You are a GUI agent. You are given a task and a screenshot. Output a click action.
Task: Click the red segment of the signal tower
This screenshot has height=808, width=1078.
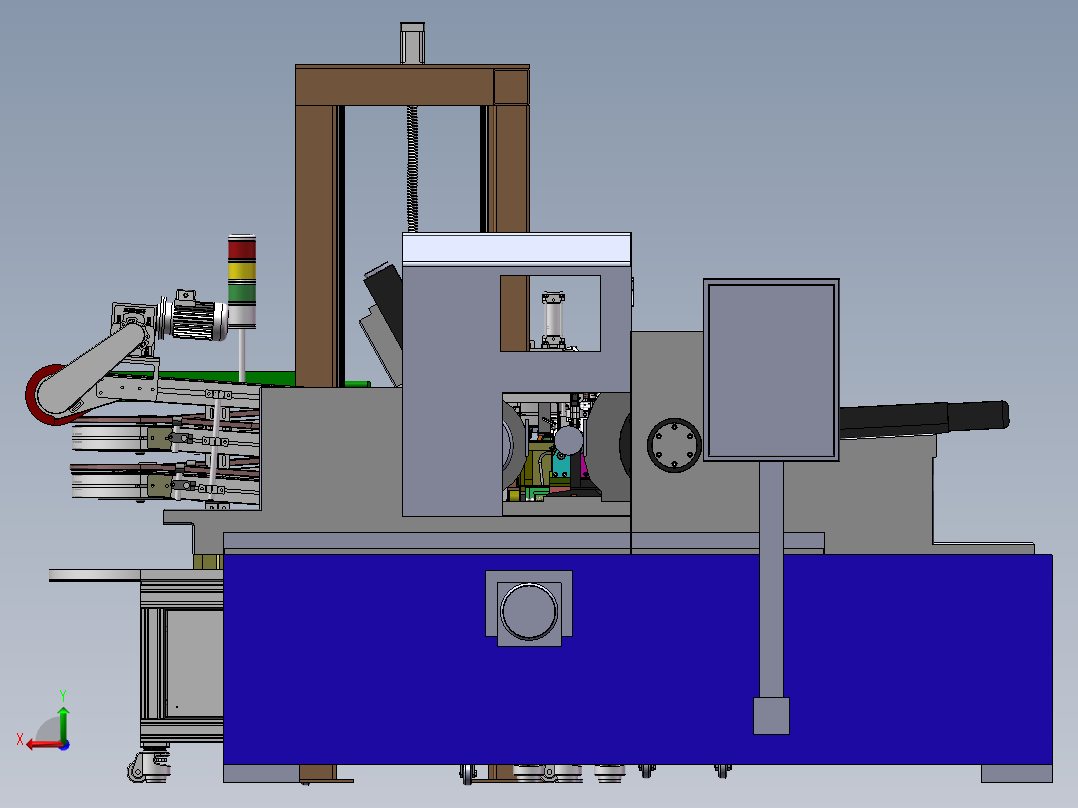tap(242, 249)
